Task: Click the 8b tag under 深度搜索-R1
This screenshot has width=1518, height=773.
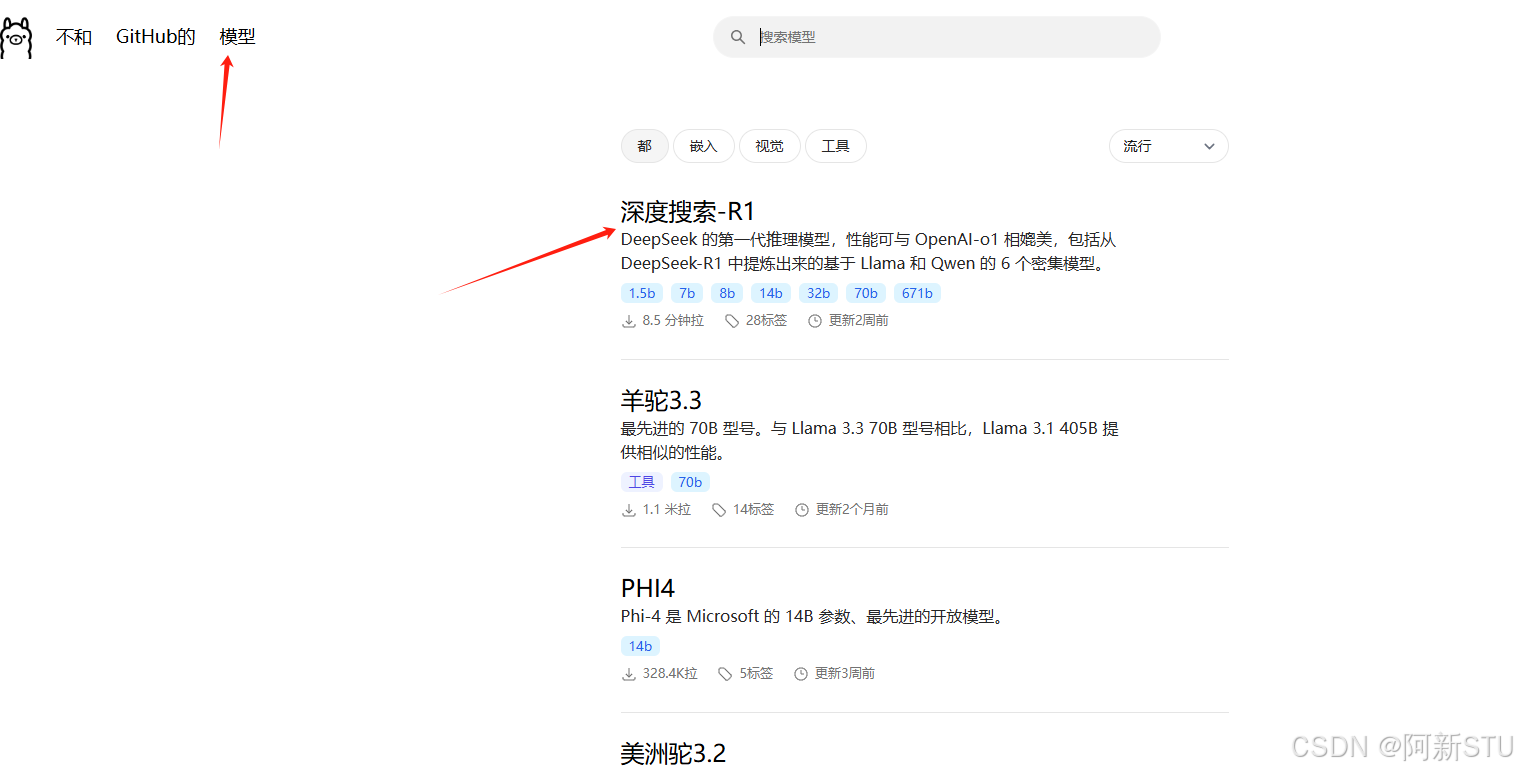Action: point(727,293)
